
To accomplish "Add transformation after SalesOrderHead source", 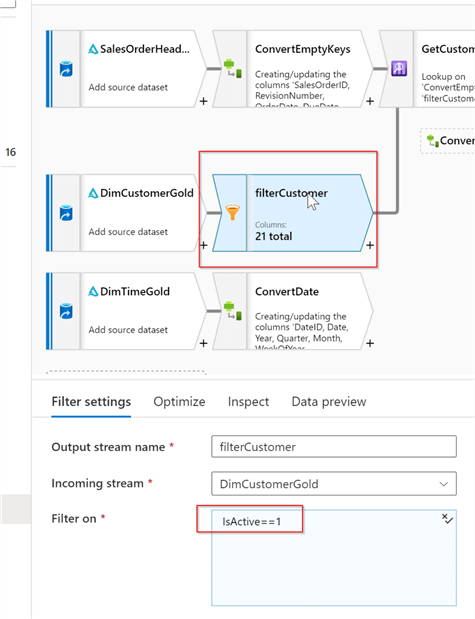I will pos(203,101).
